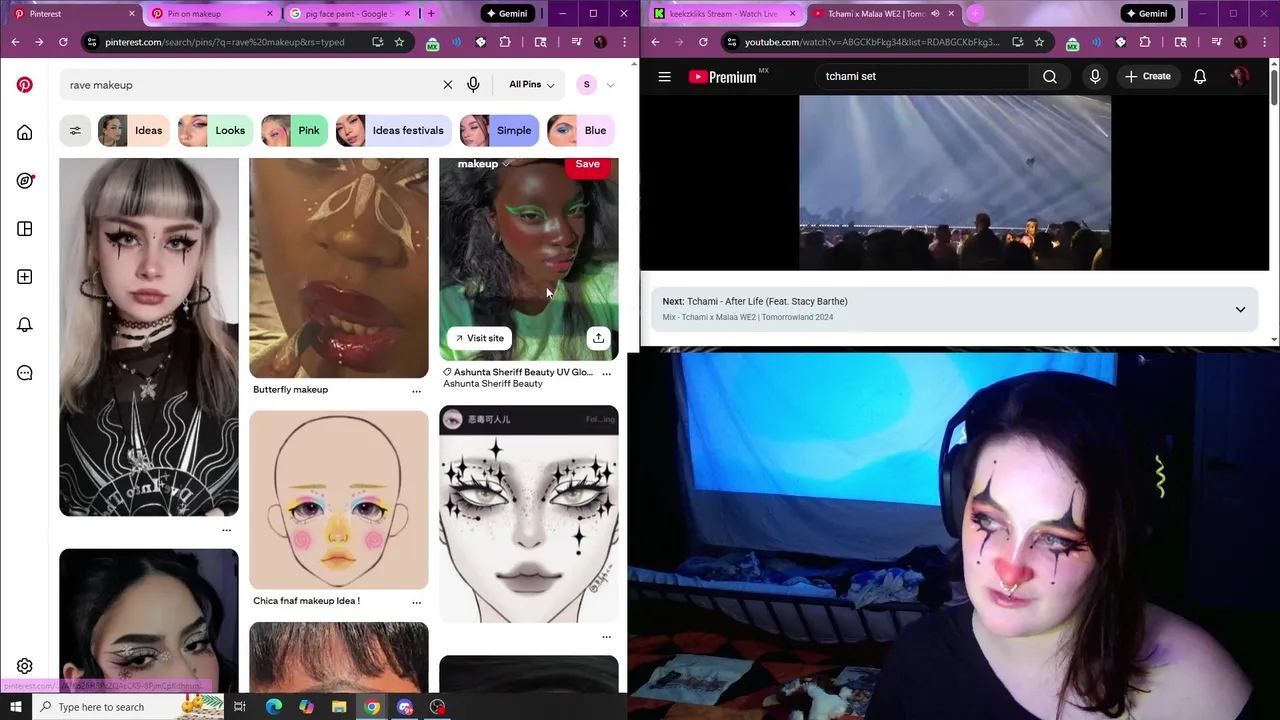Open YouTube hamburger guide menu
Viewport: 1280px width, 720px height.
(x=664, y=76)
